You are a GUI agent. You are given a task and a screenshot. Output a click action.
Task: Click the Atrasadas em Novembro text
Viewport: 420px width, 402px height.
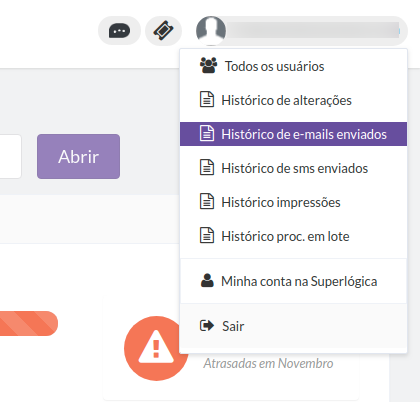click(268, 363)
